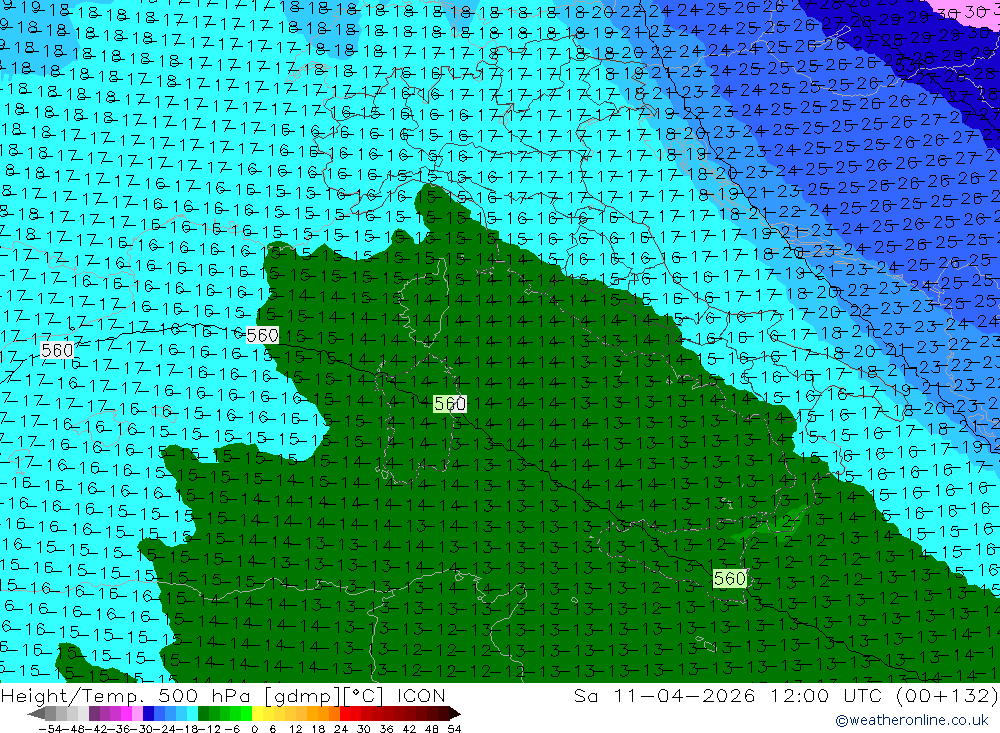The width and height of the screenshot is (1000, 733).
Task: Click the Sa 11-04-2026 date text
Action: coord(665,695)
